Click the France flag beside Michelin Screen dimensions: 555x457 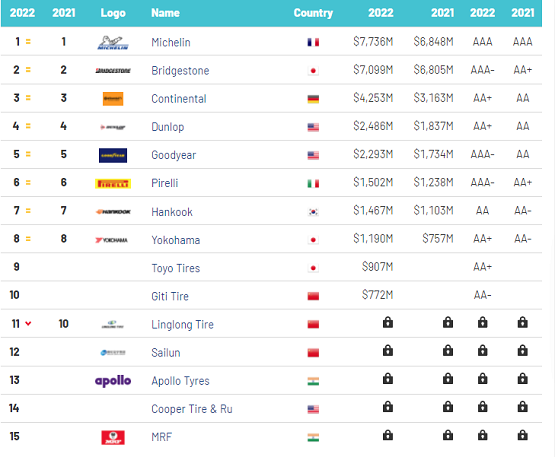(x=313, y=42)
